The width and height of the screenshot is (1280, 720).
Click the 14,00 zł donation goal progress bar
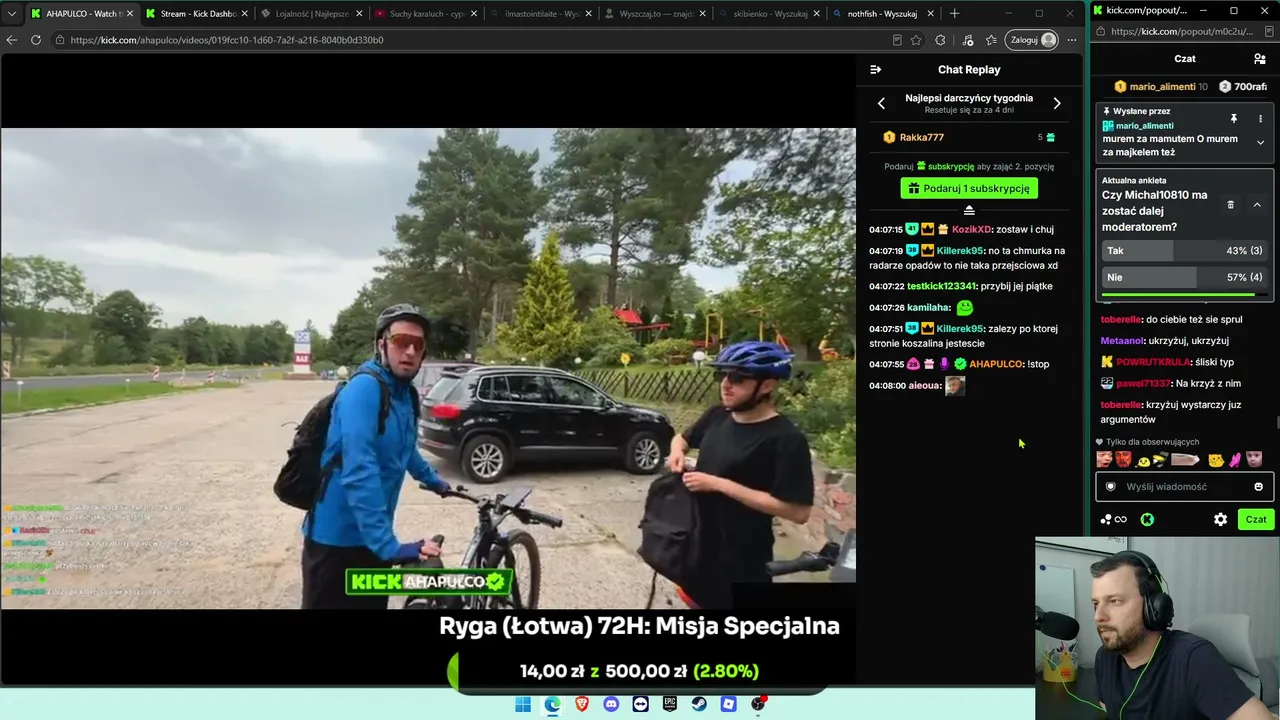tap(639, 671)
